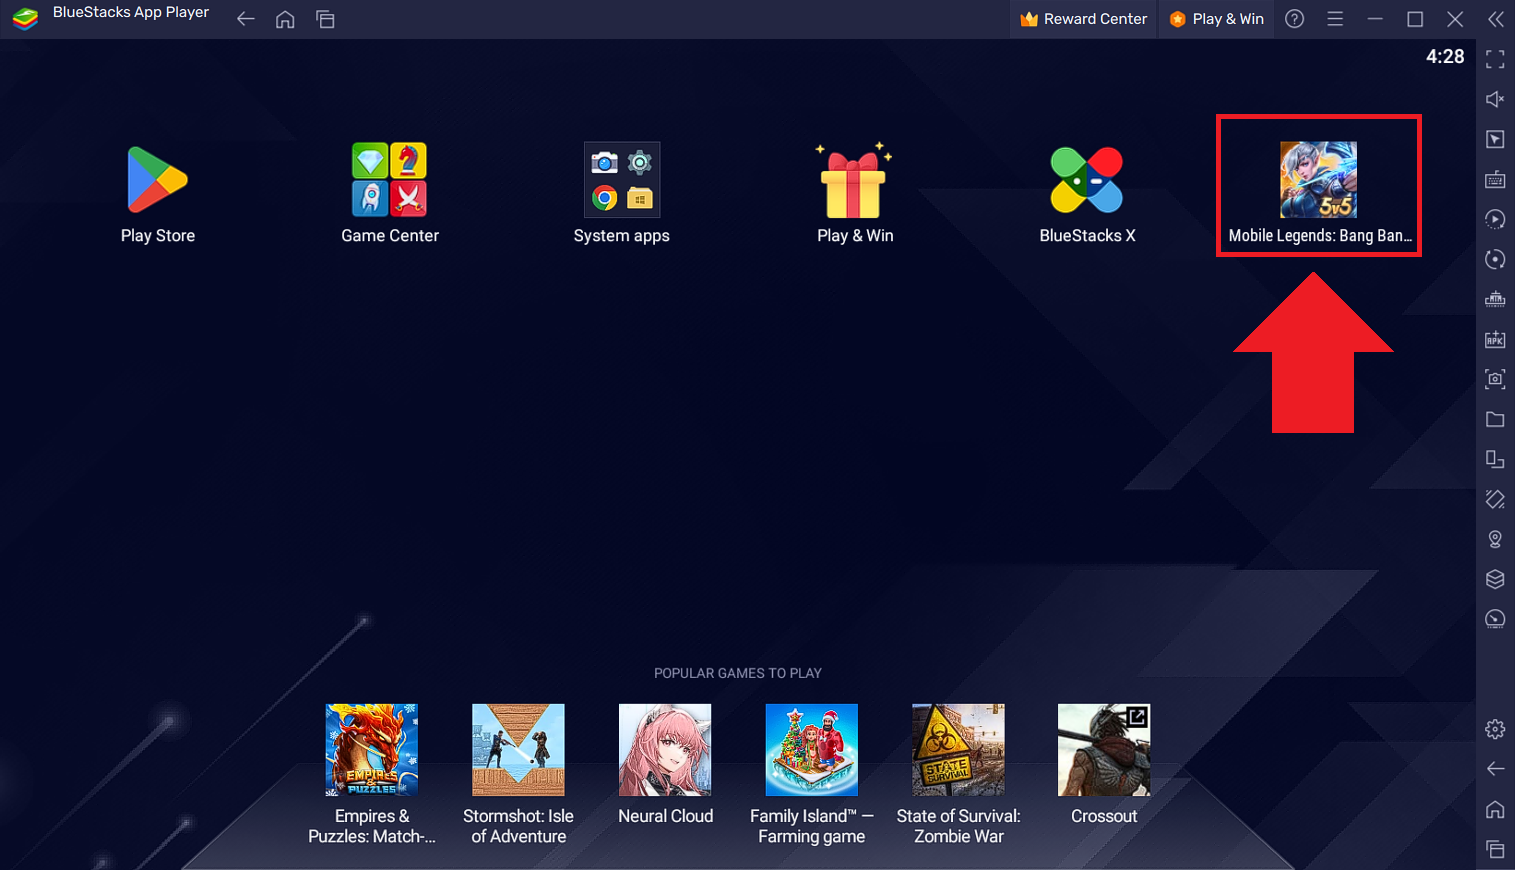This screenshot has height=870, width=1515.
Task: Open the keyboard game controls editor
Action: [x=1495, y=179]
